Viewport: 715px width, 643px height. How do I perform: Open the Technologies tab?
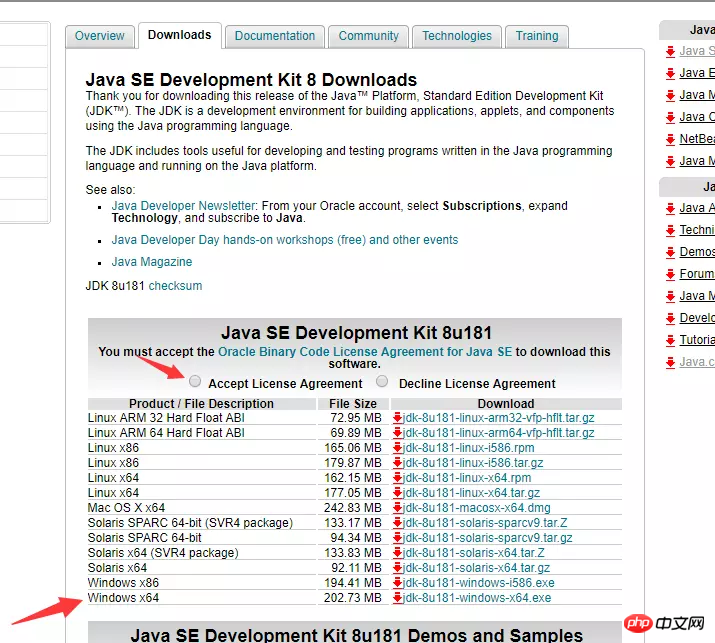coord(457,36)
